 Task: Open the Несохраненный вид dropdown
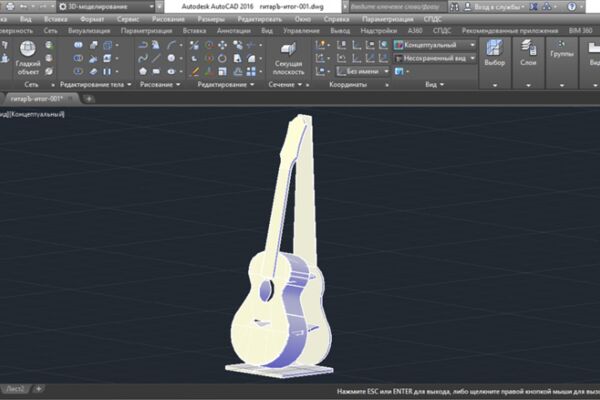point(435,58)
